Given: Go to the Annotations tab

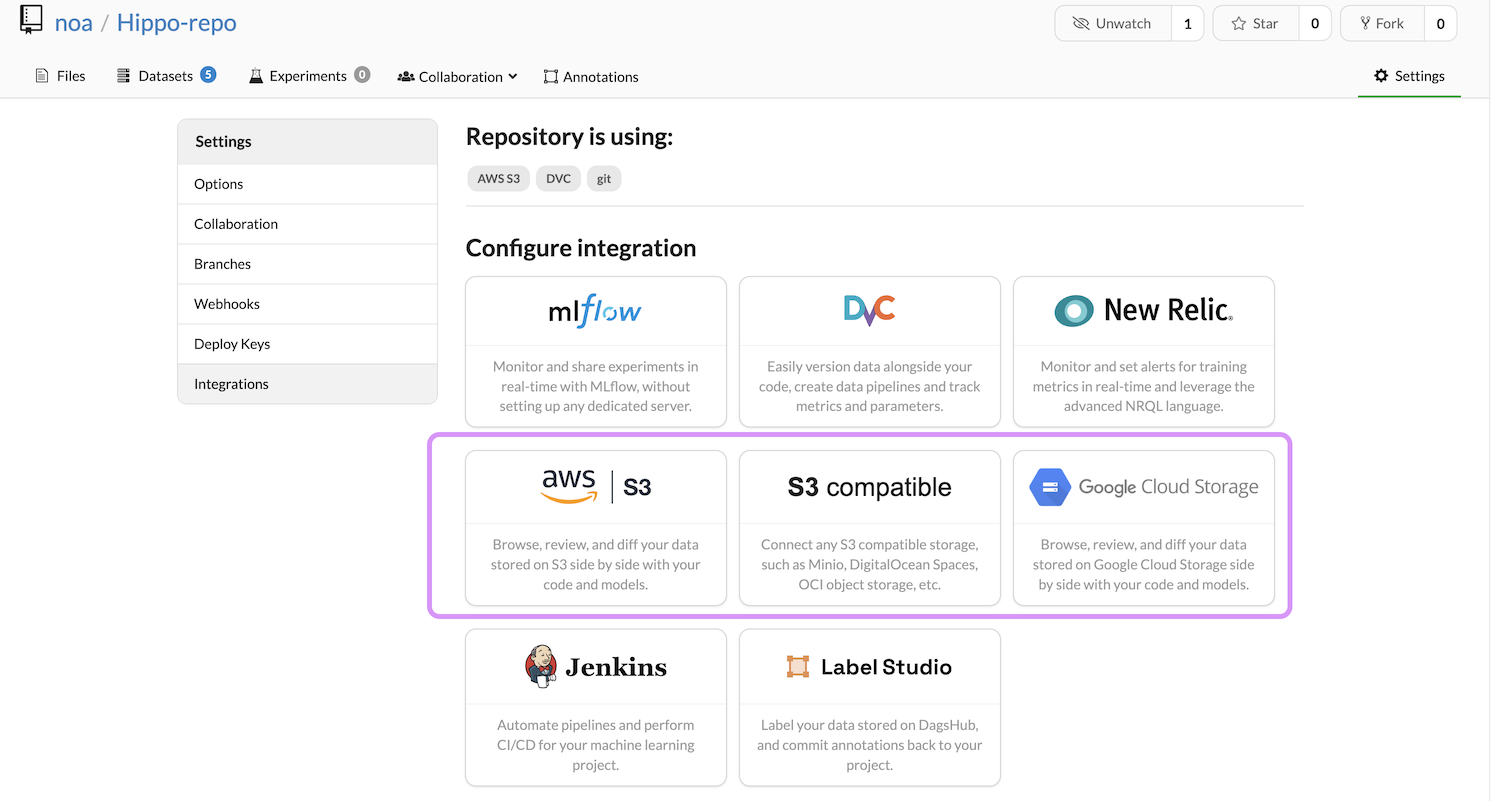Looking at the screenshot, I should tap(591, 77).
